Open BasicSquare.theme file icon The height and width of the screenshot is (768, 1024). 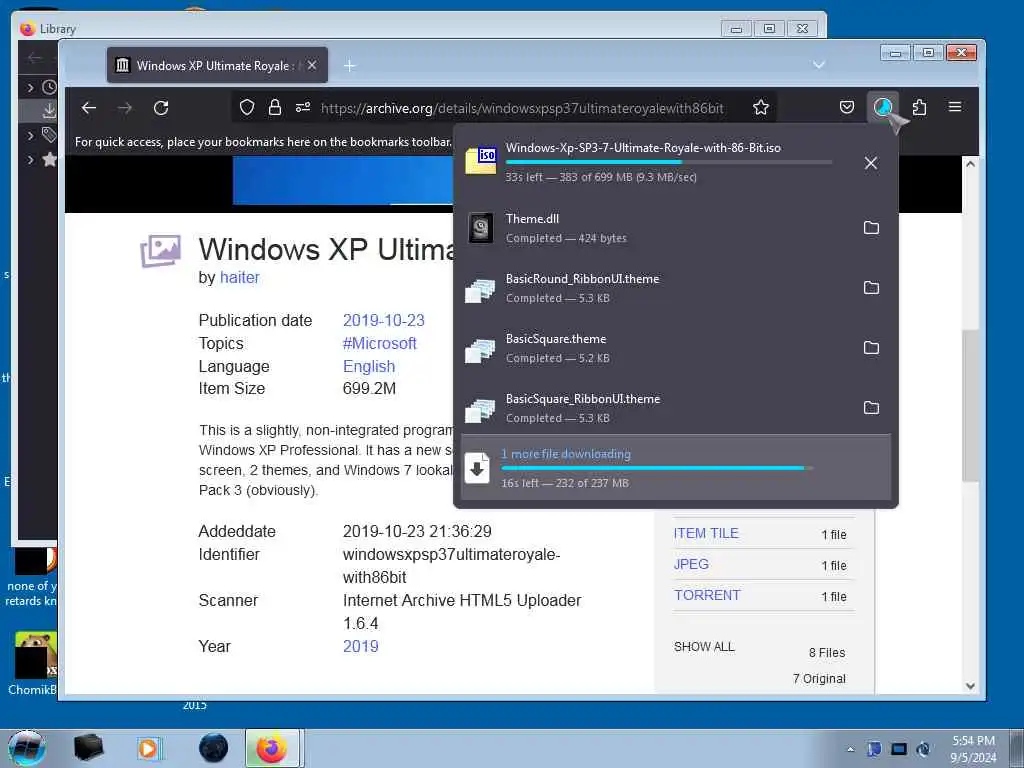coord(480,351)
